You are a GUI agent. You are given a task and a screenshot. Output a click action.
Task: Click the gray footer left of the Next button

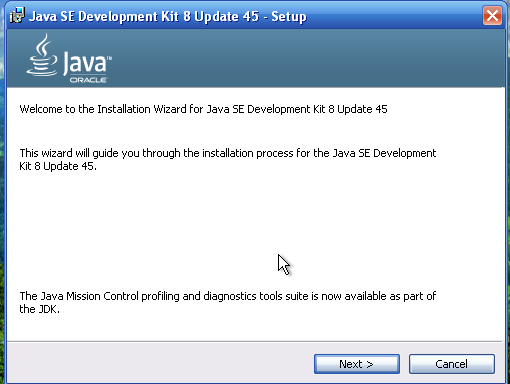click(x=160, y=363)
